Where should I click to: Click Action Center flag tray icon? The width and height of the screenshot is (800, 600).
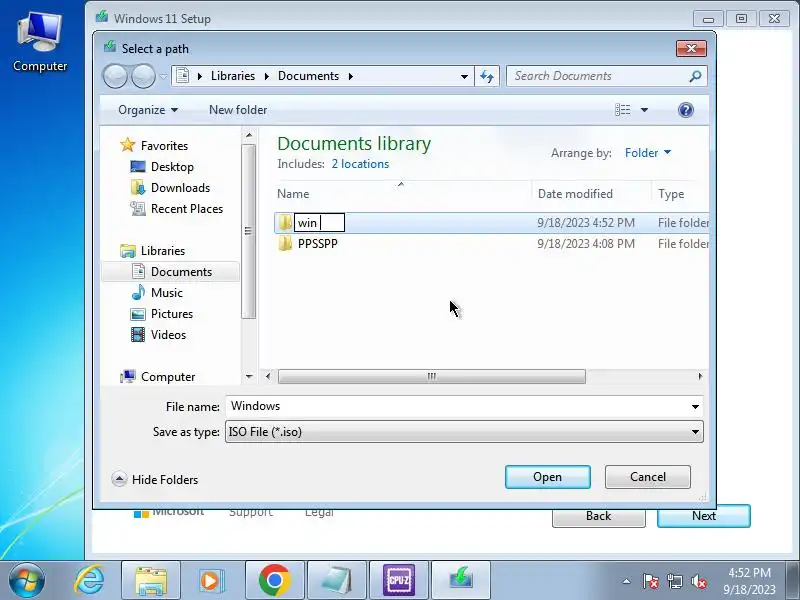pyautogui.click(x=651, y=581)
